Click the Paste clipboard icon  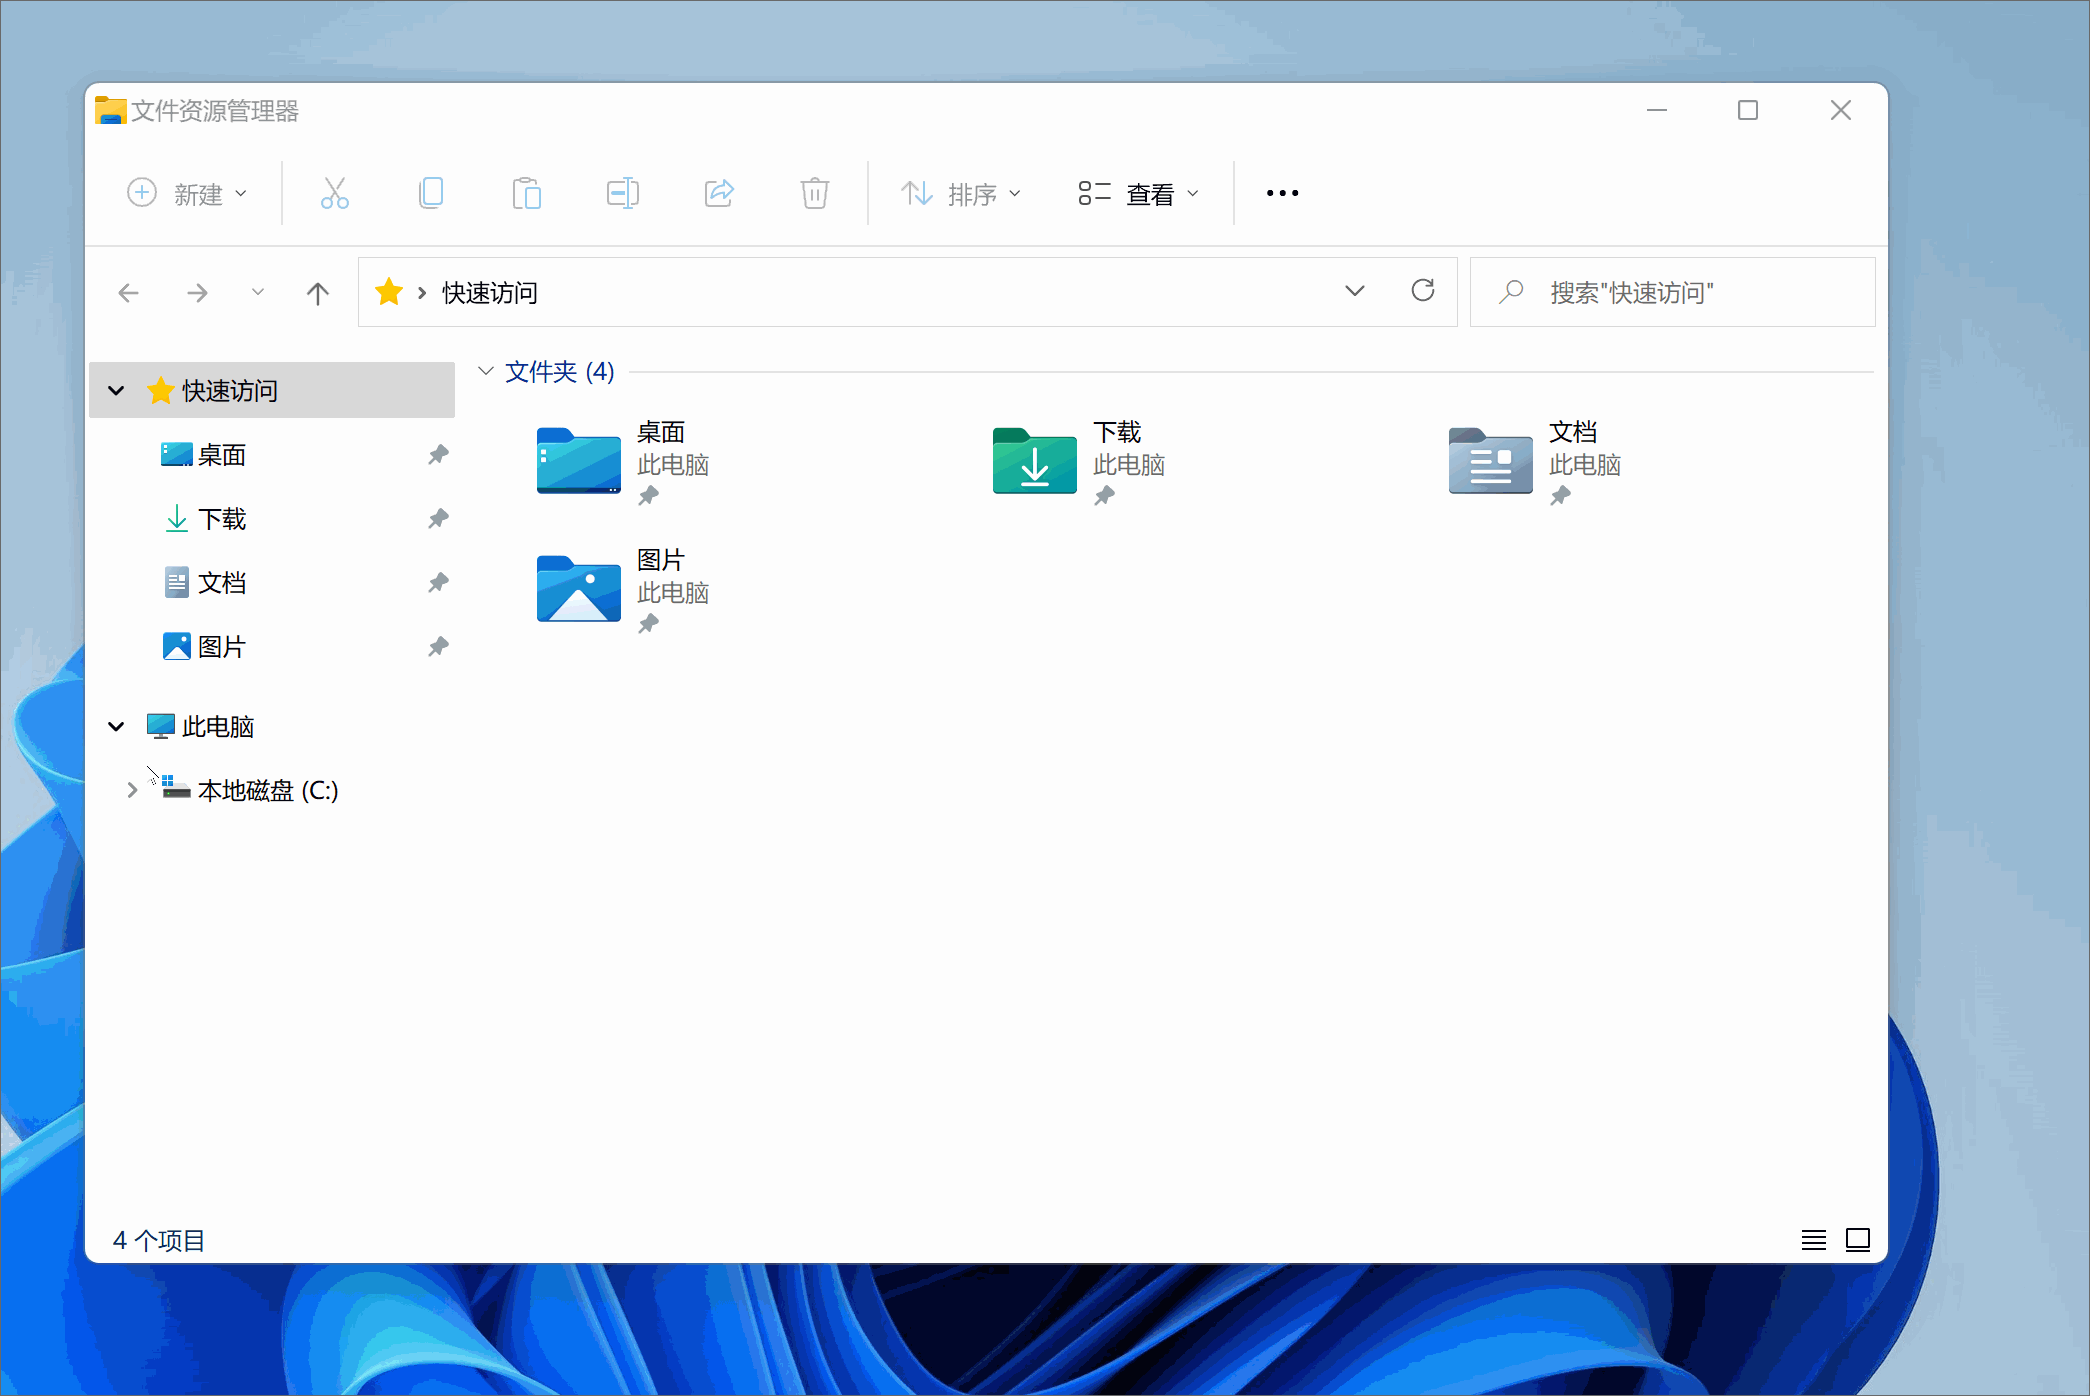click(x=526, y=193)
